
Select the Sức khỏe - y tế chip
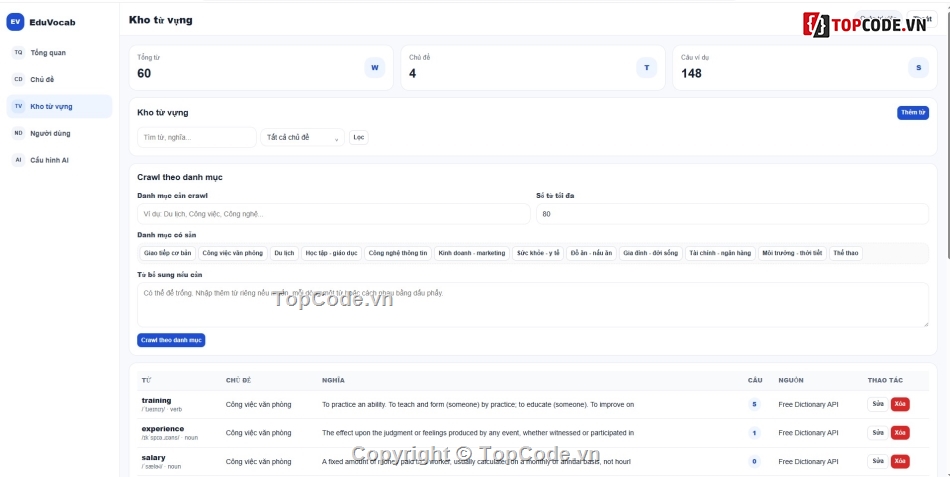[x=538, y=253]
